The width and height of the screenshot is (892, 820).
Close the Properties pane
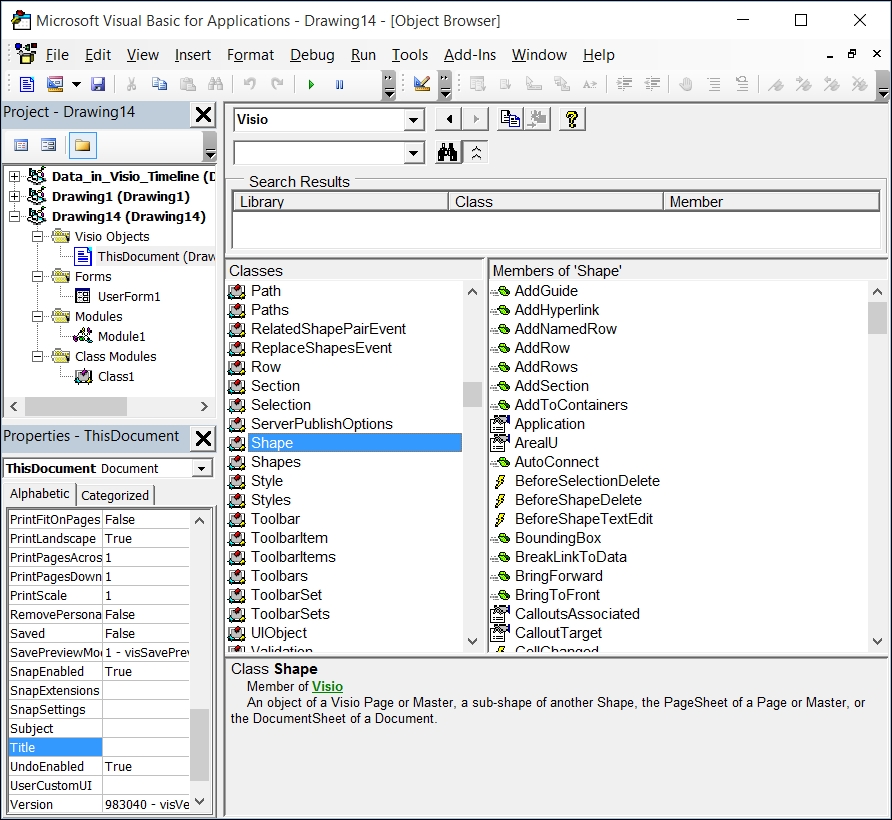[x=203, y=439]
